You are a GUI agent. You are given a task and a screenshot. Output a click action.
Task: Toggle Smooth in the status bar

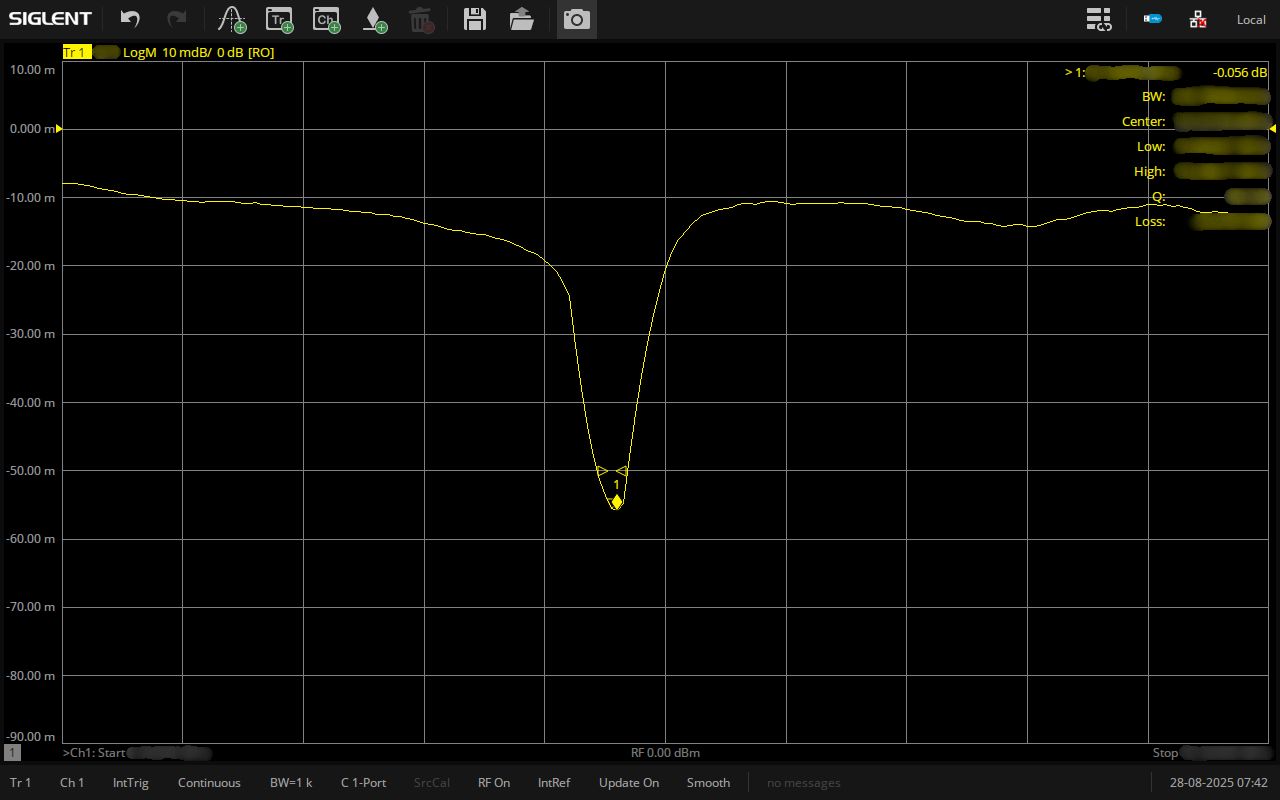point(708,783)
